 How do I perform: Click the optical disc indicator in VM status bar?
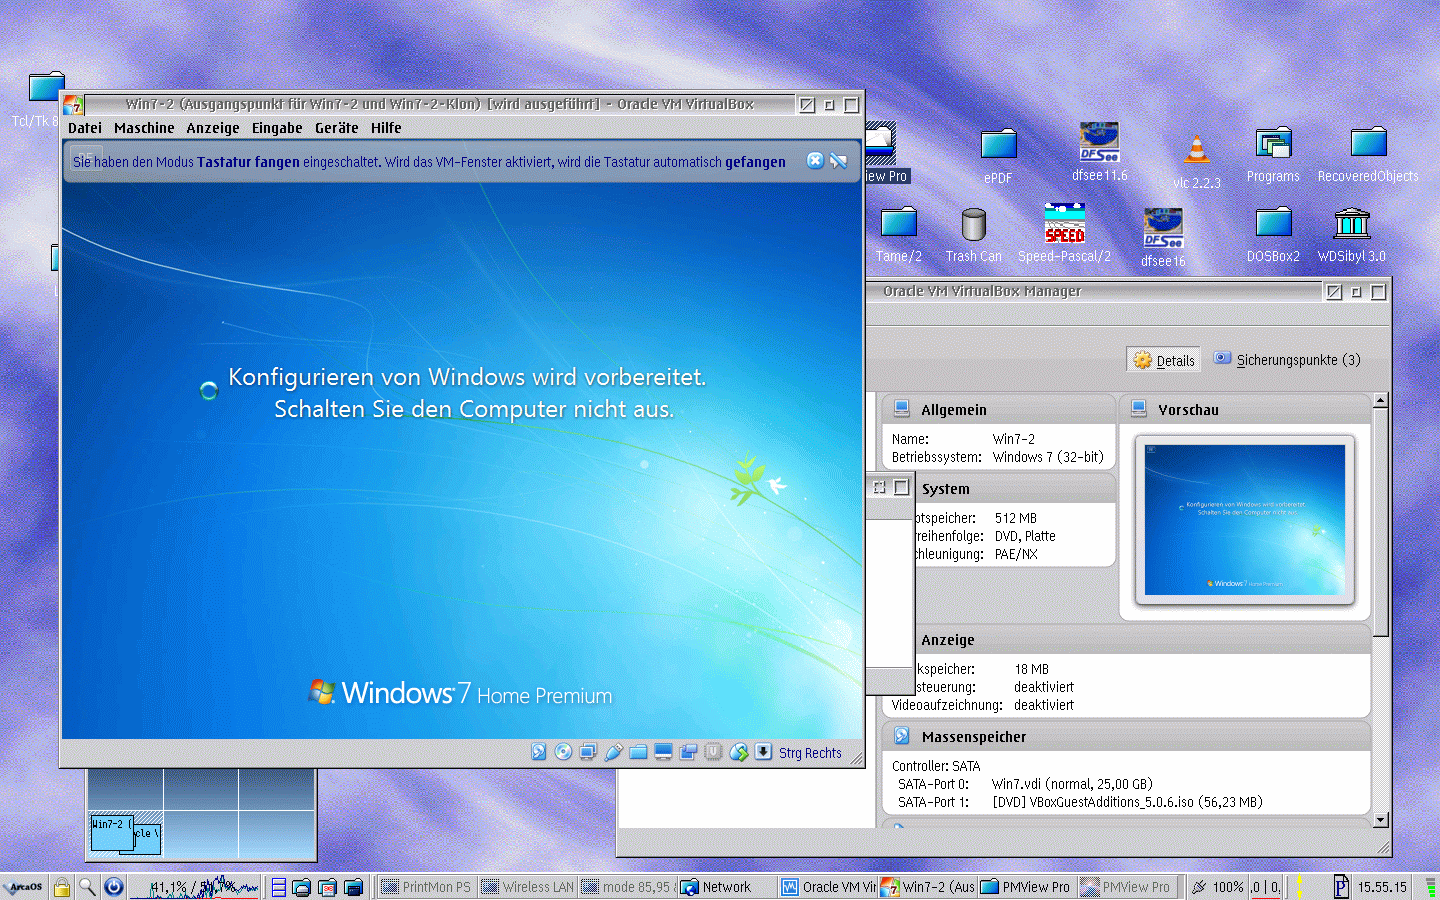[563, 752]
